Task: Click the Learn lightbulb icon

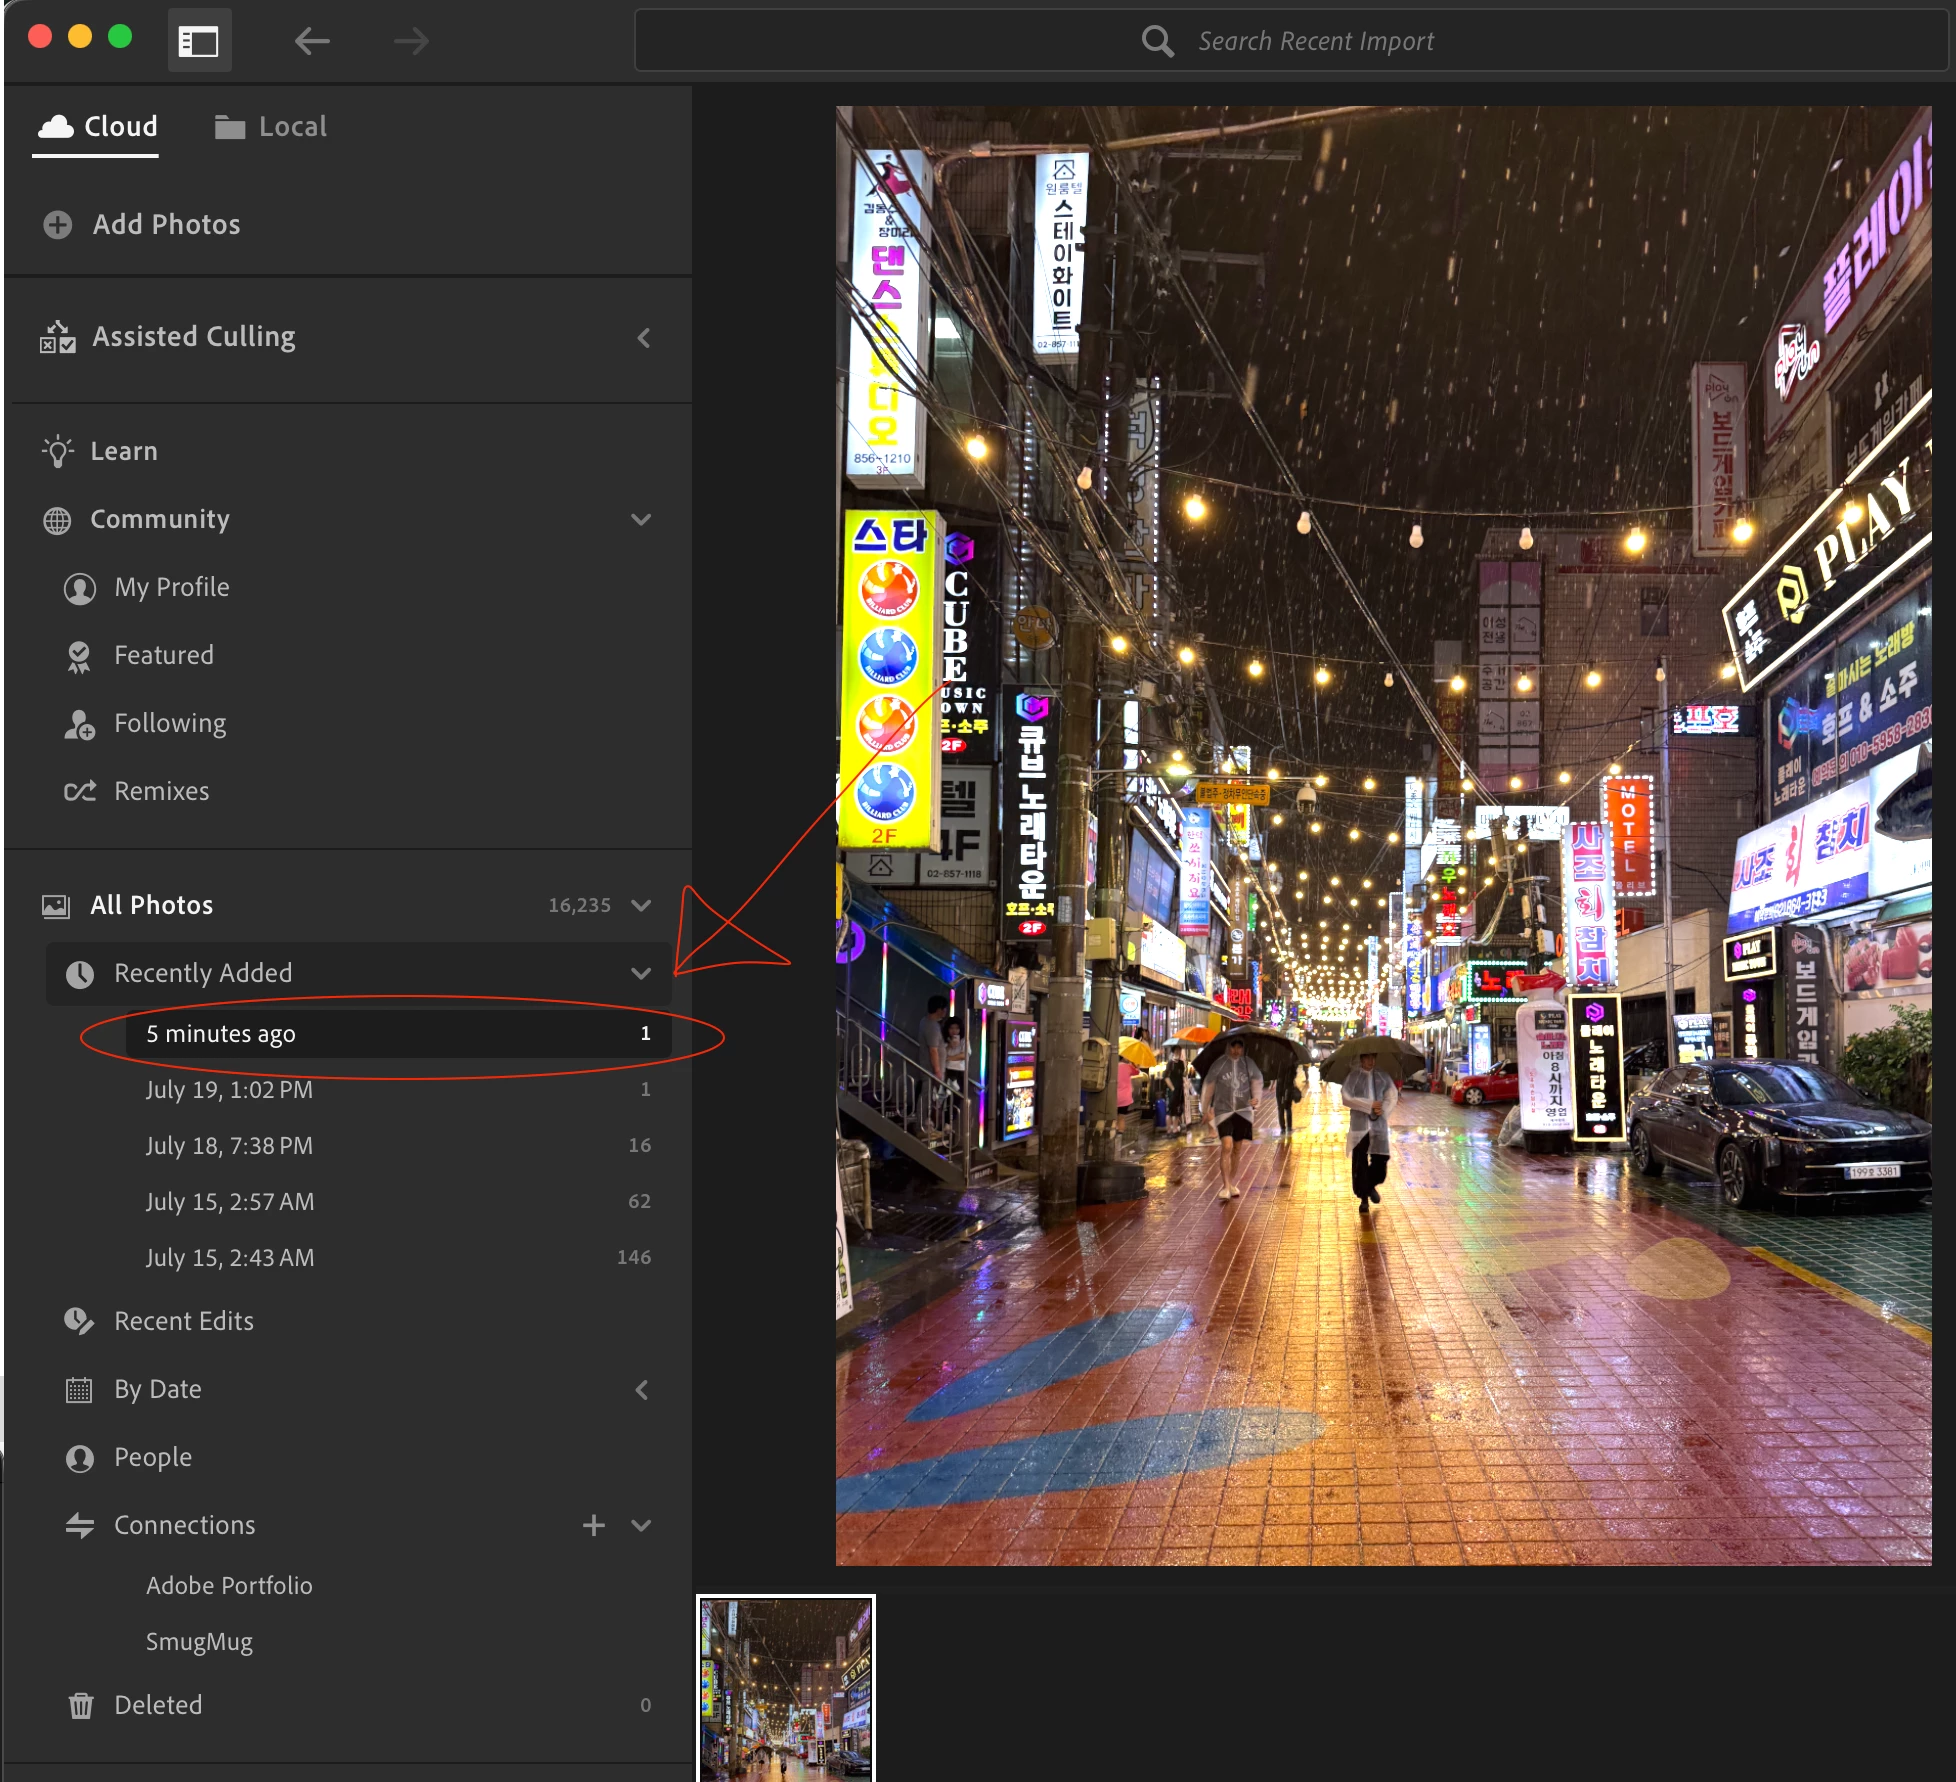Action: (58, 451)
